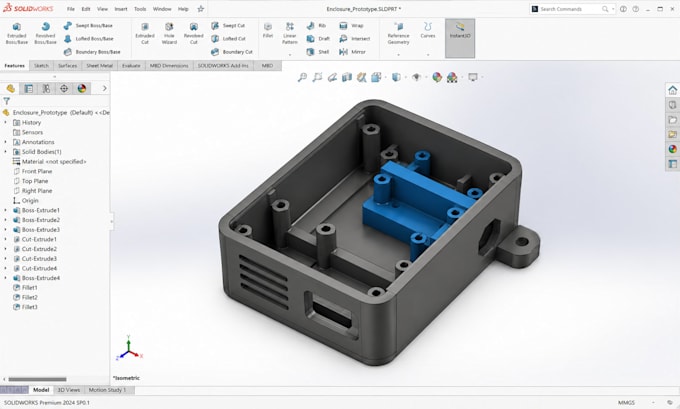Image resolution: width=680 pixels, height=409 pixels.
Task: Select the Revolved Boss/Base tool
Action: point(45,33)
